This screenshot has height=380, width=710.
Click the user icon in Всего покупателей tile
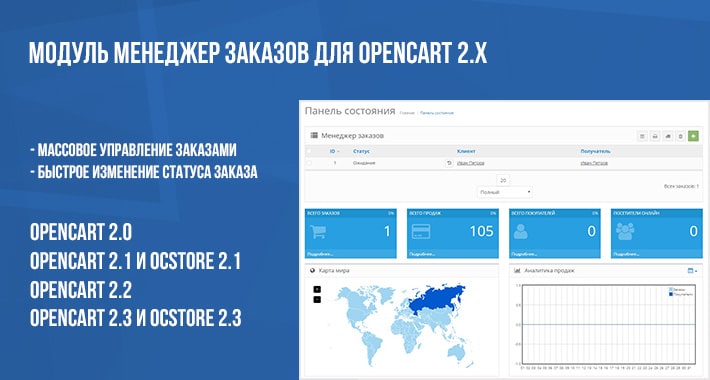click(x=521, y=232)
